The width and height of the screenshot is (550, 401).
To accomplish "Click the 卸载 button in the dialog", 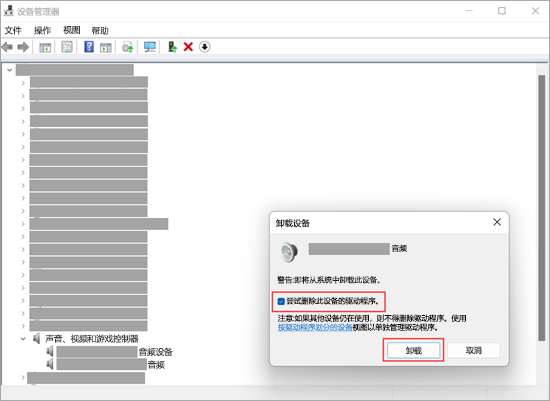I will click(x=414, y=350).
